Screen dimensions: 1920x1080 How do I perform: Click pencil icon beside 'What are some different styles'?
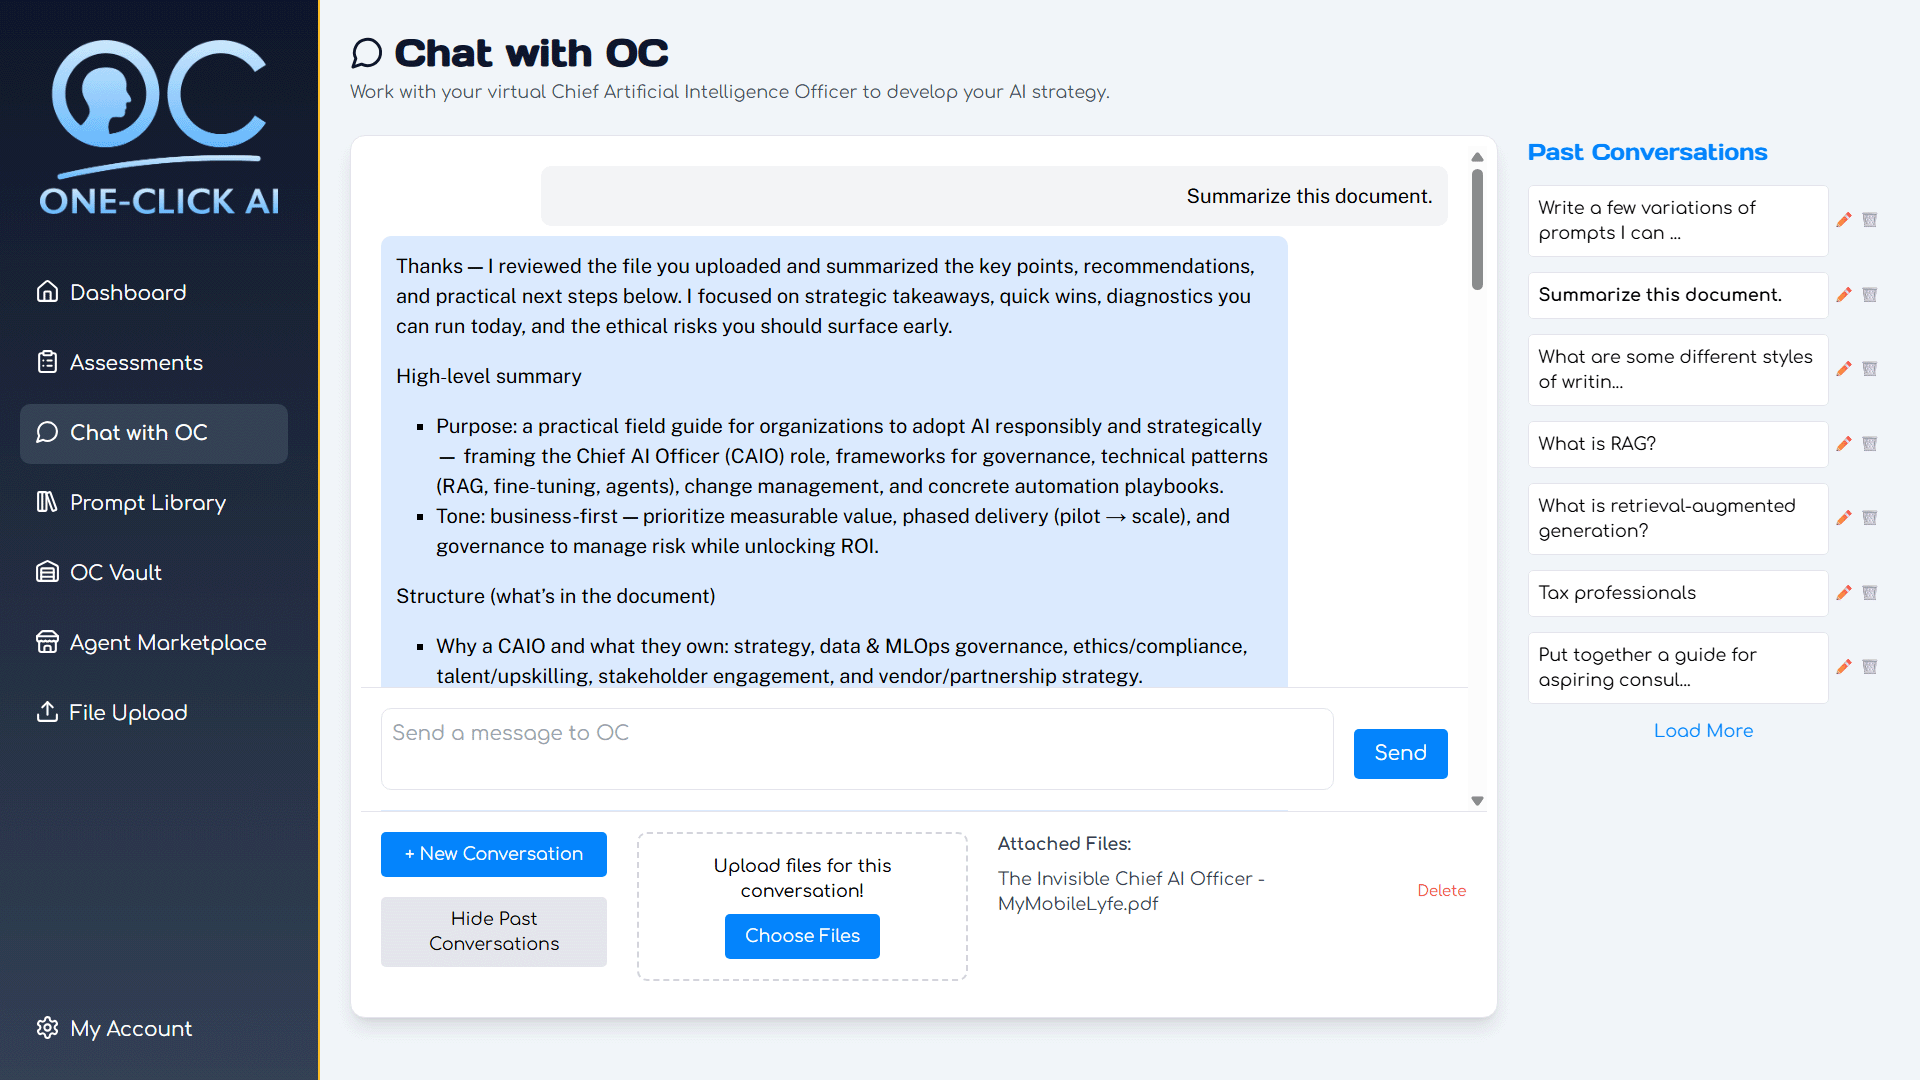coord(1844,369)
